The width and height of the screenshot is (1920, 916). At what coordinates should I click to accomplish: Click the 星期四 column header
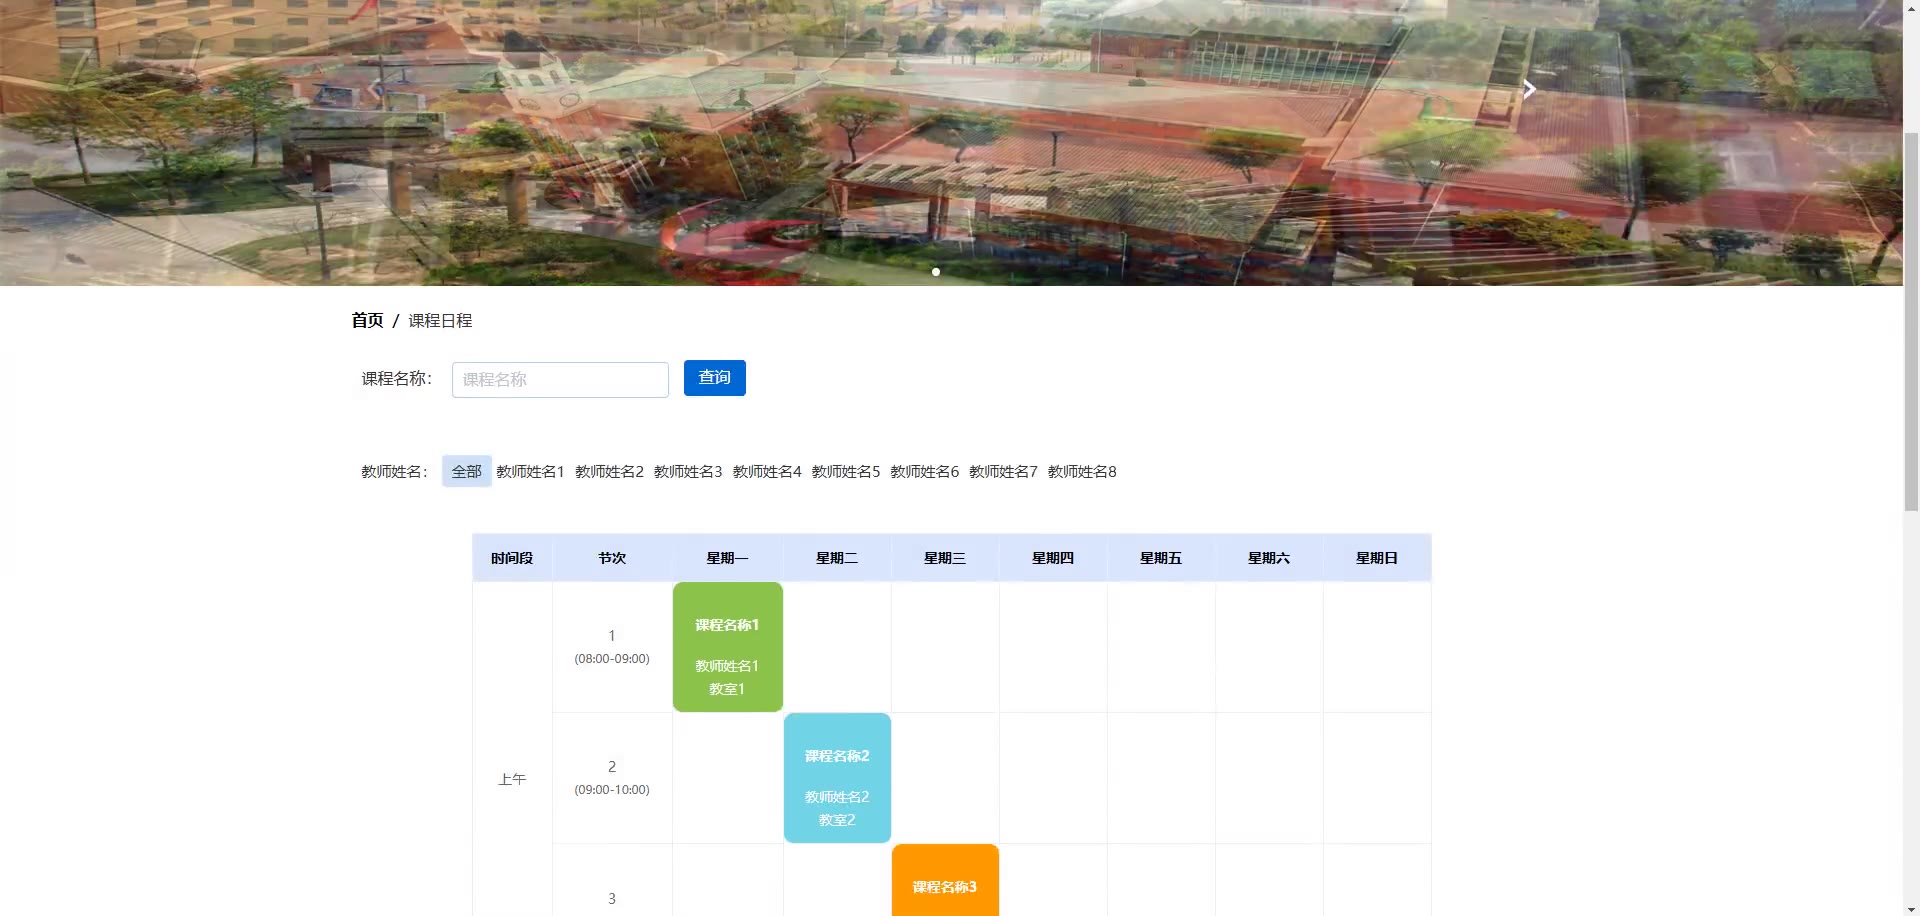pos(1053,558)
